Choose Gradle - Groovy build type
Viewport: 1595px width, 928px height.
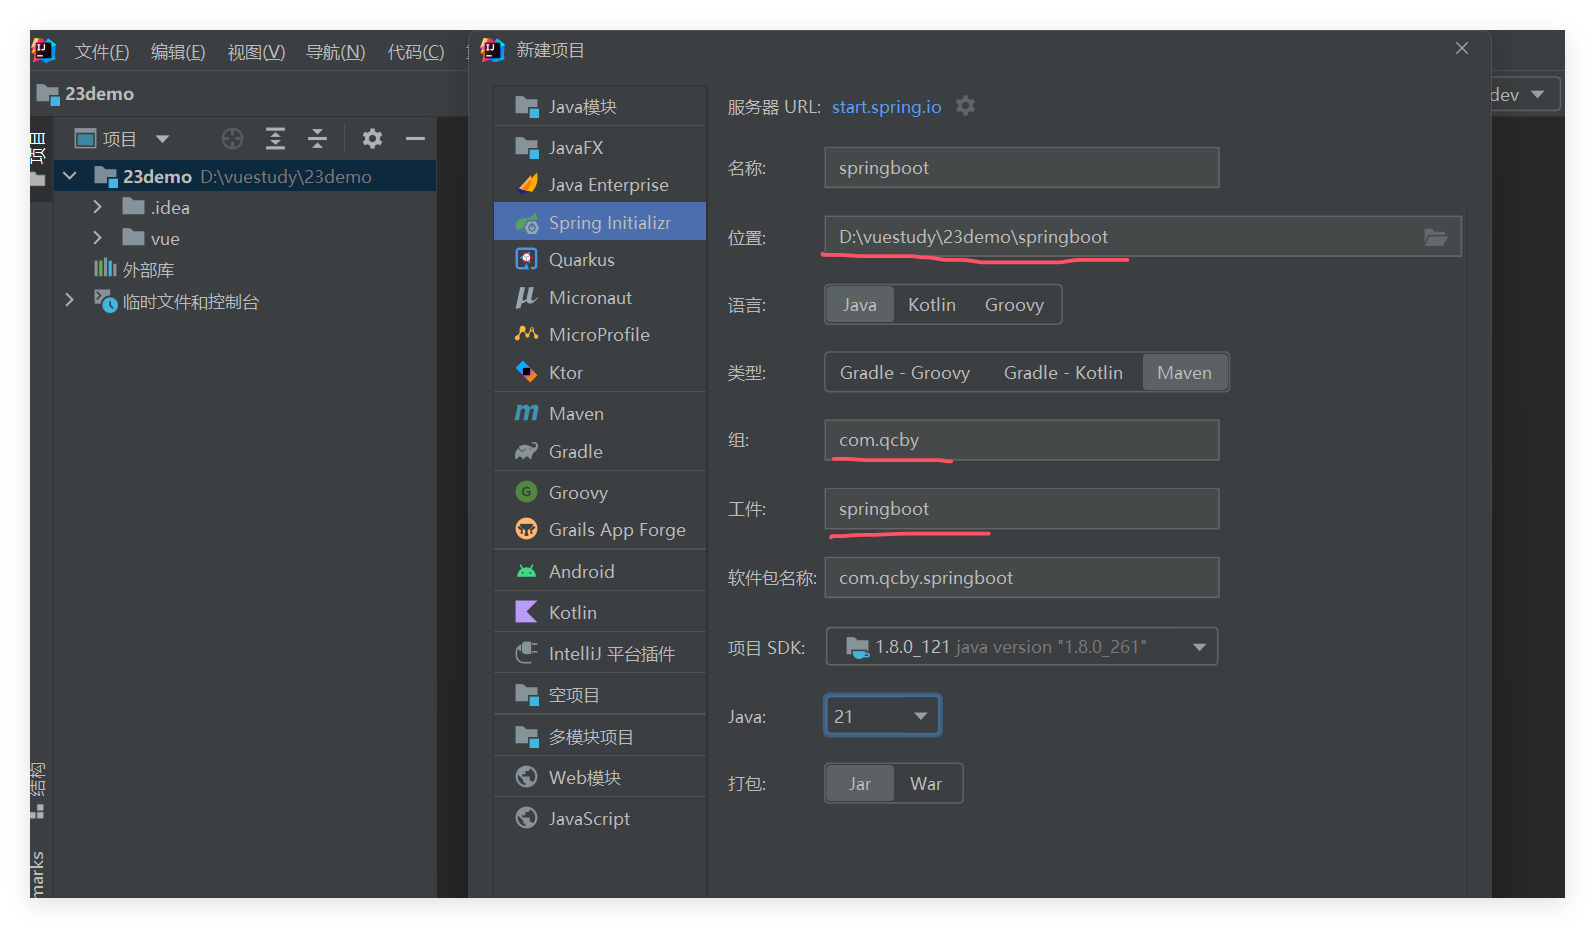pos(905,373)
